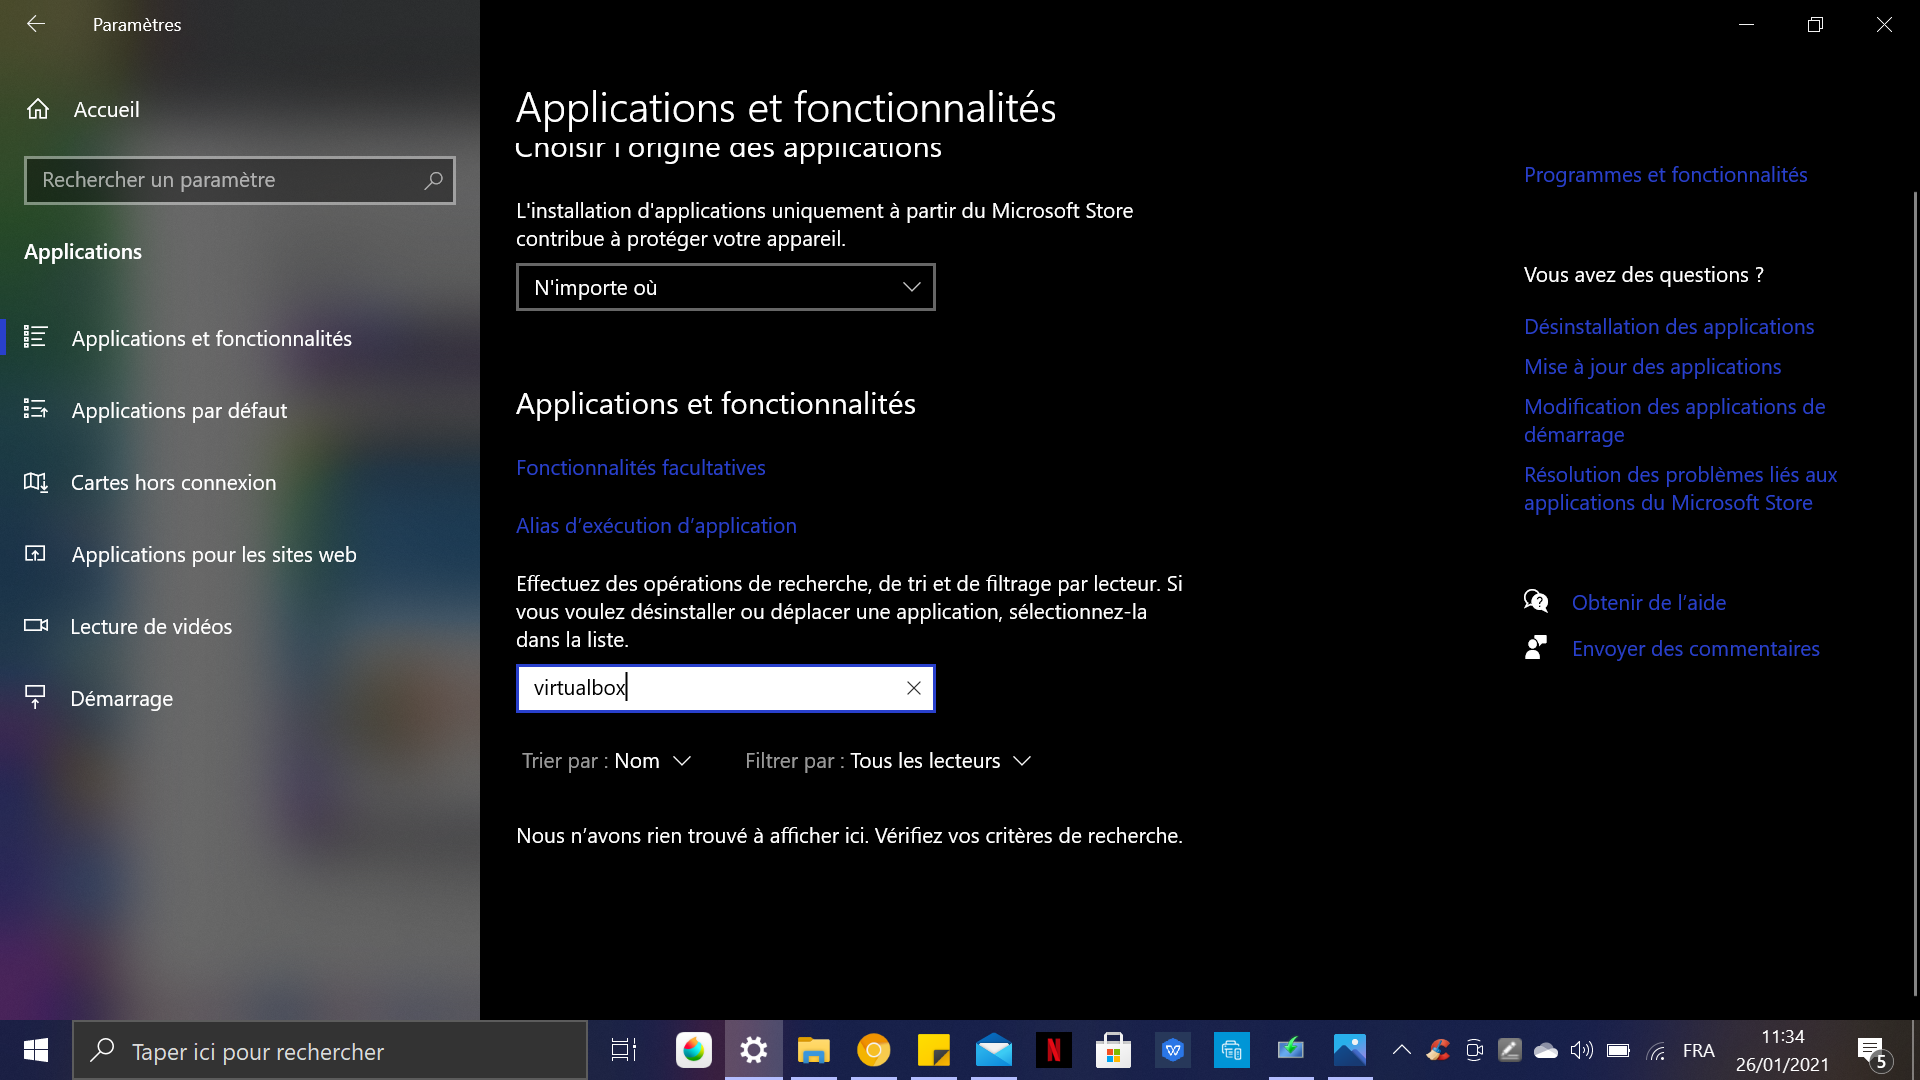This screenshot has height=1080, width=1920.
Task: Click the magnifier icon in settings search
Action: 433,180
